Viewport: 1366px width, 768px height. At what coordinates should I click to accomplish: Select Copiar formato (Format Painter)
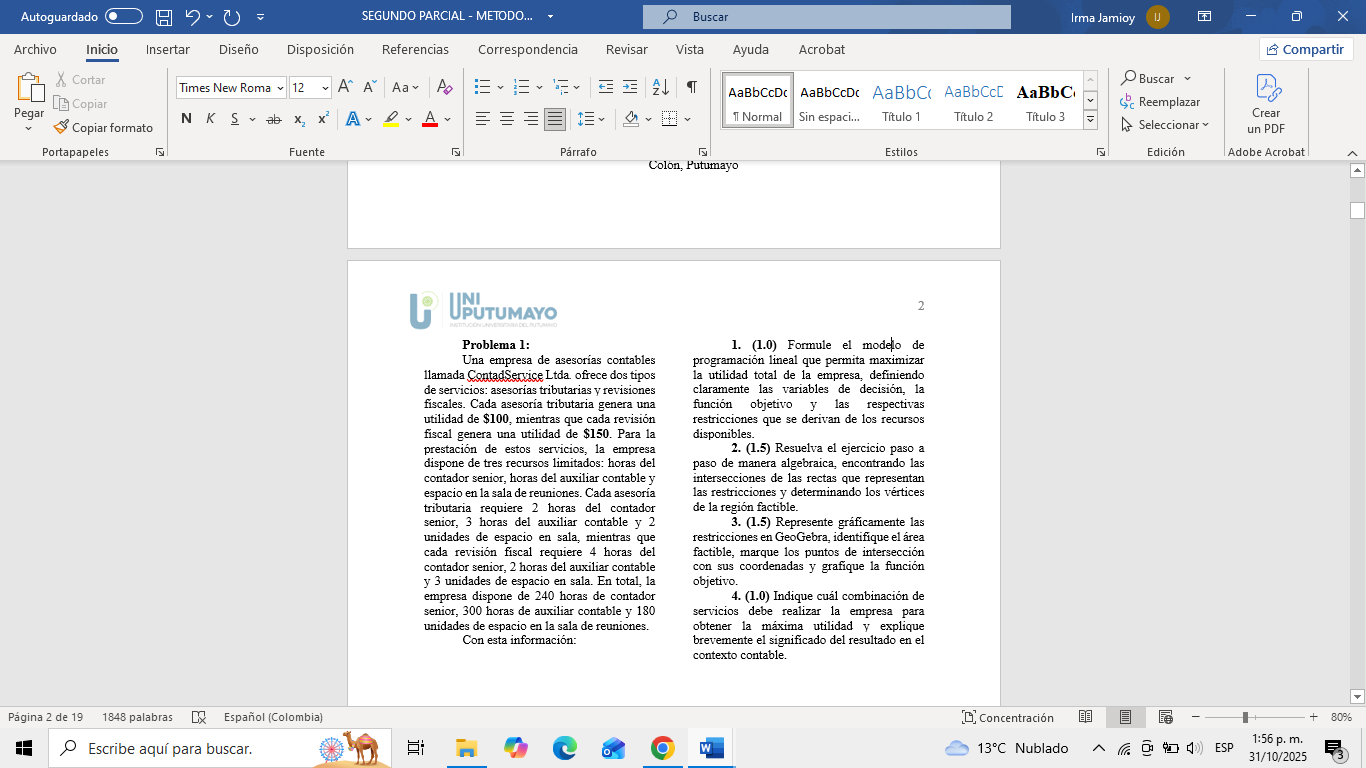[105, 127]
